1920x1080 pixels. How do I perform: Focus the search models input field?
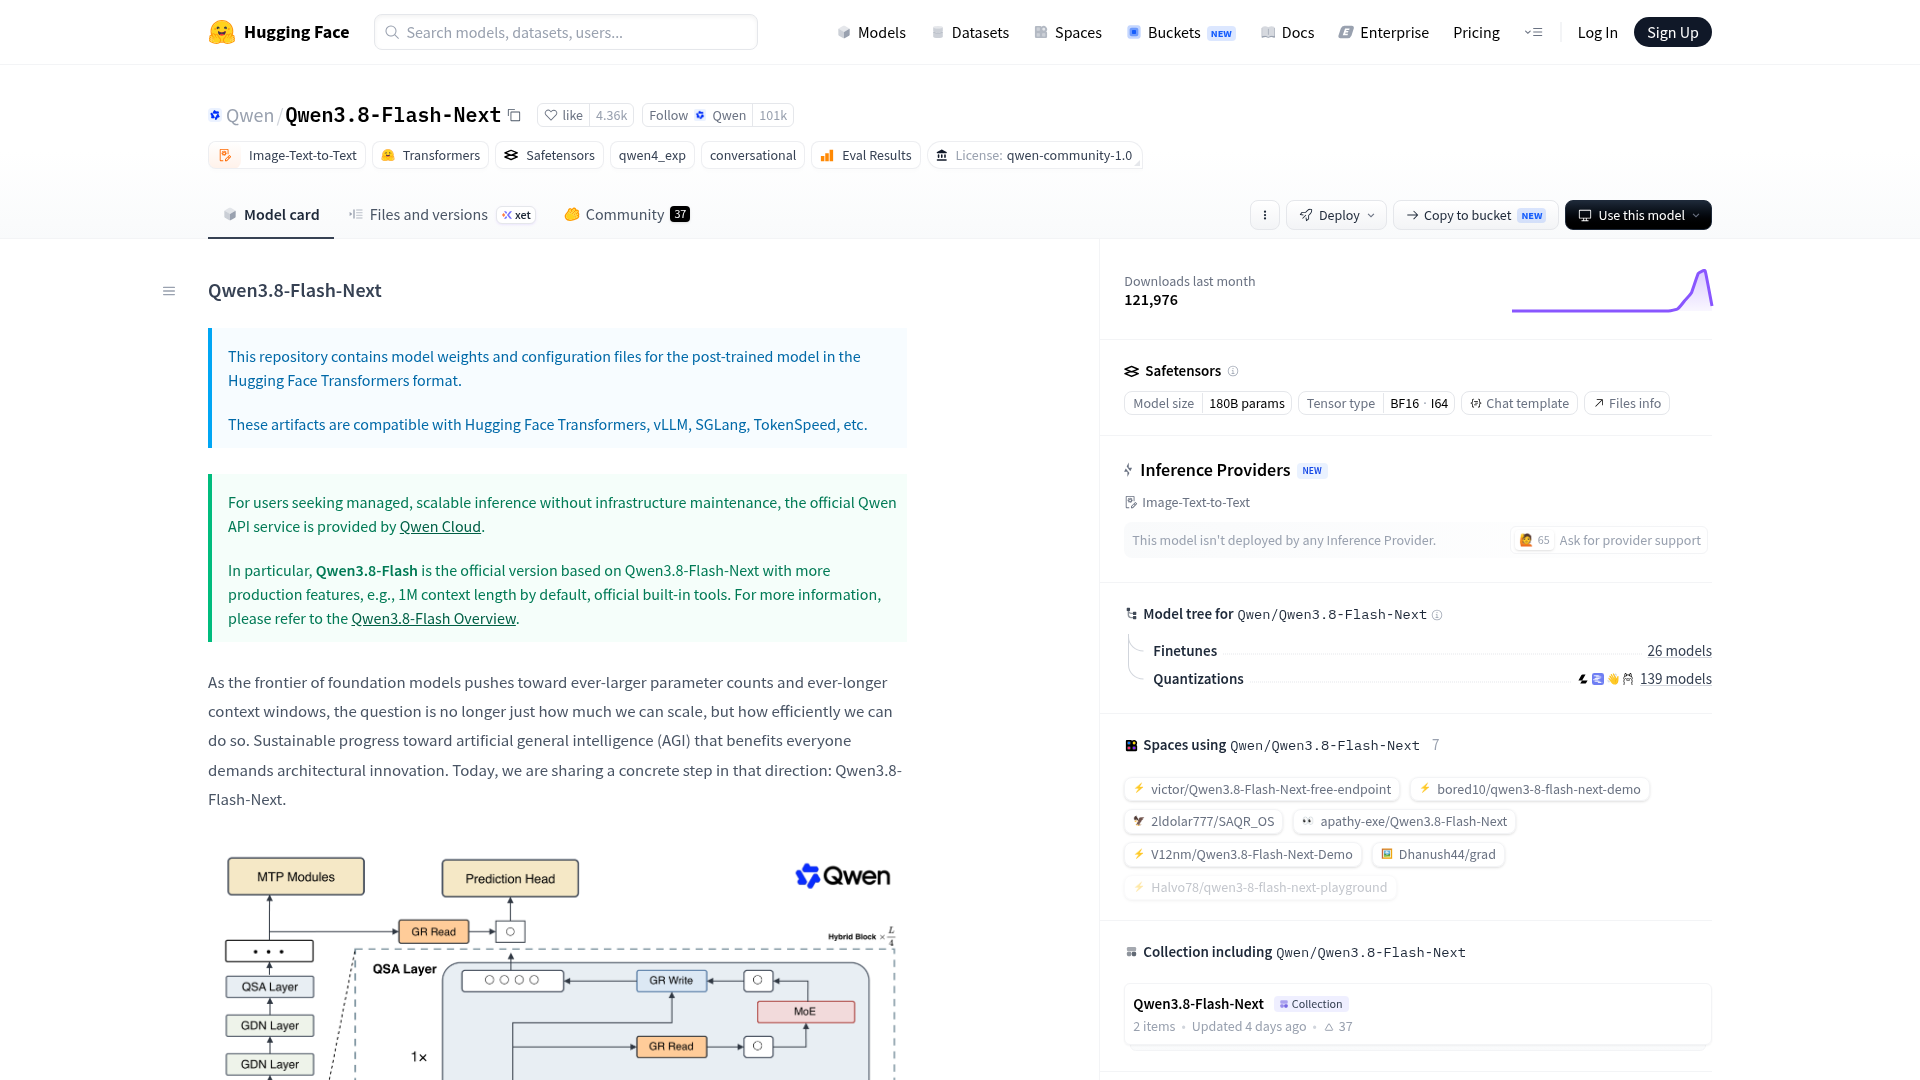pos(566,32)
